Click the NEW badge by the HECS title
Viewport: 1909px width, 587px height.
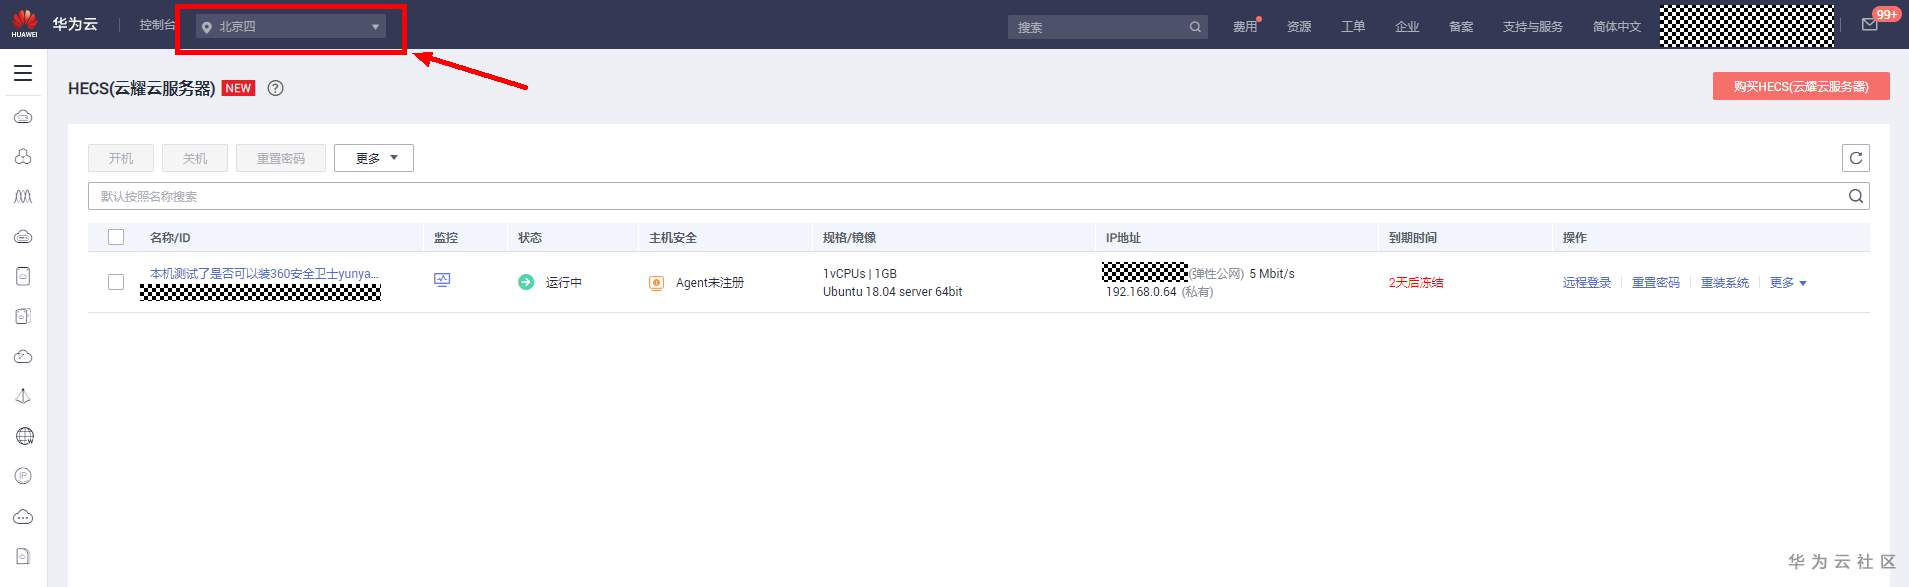[238, 88]
